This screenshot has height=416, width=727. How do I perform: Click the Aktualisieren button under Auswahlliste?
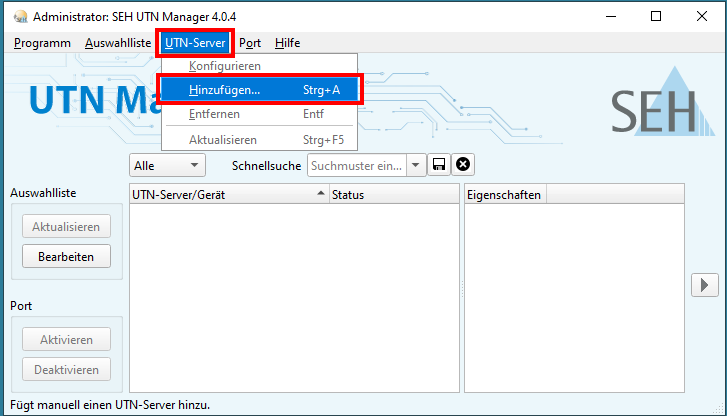click(x=66, y=227)
